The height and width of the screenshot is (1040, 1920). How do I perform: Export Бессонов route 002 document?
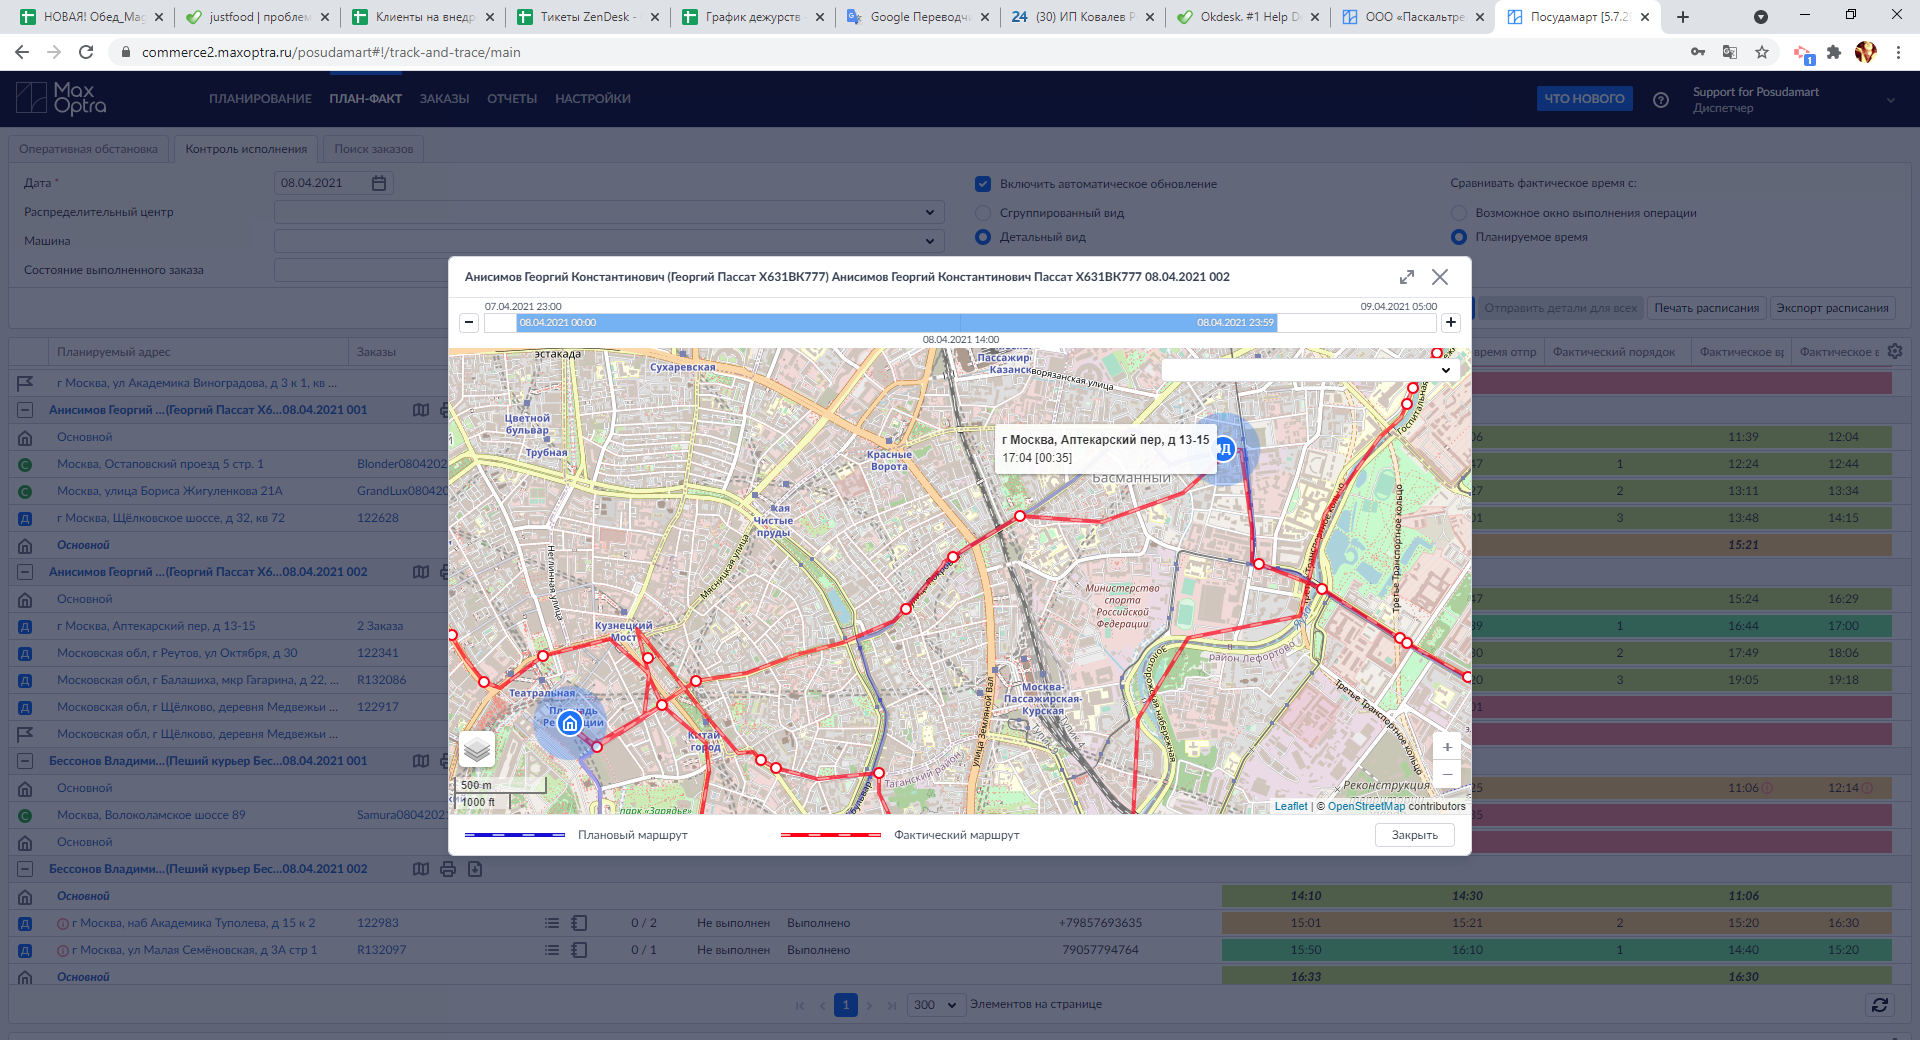click(x=475, y=869)
